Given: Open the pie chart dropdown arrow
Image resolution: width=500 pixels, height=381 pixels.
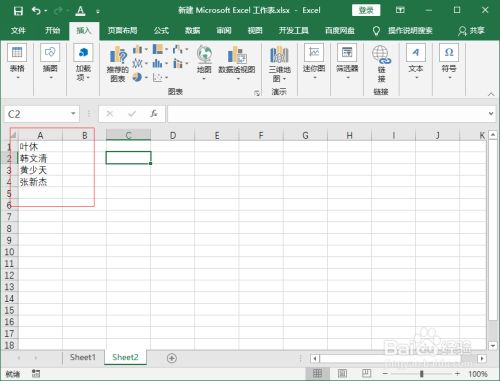Looking at the screenshot, I should tap(146, 77).
